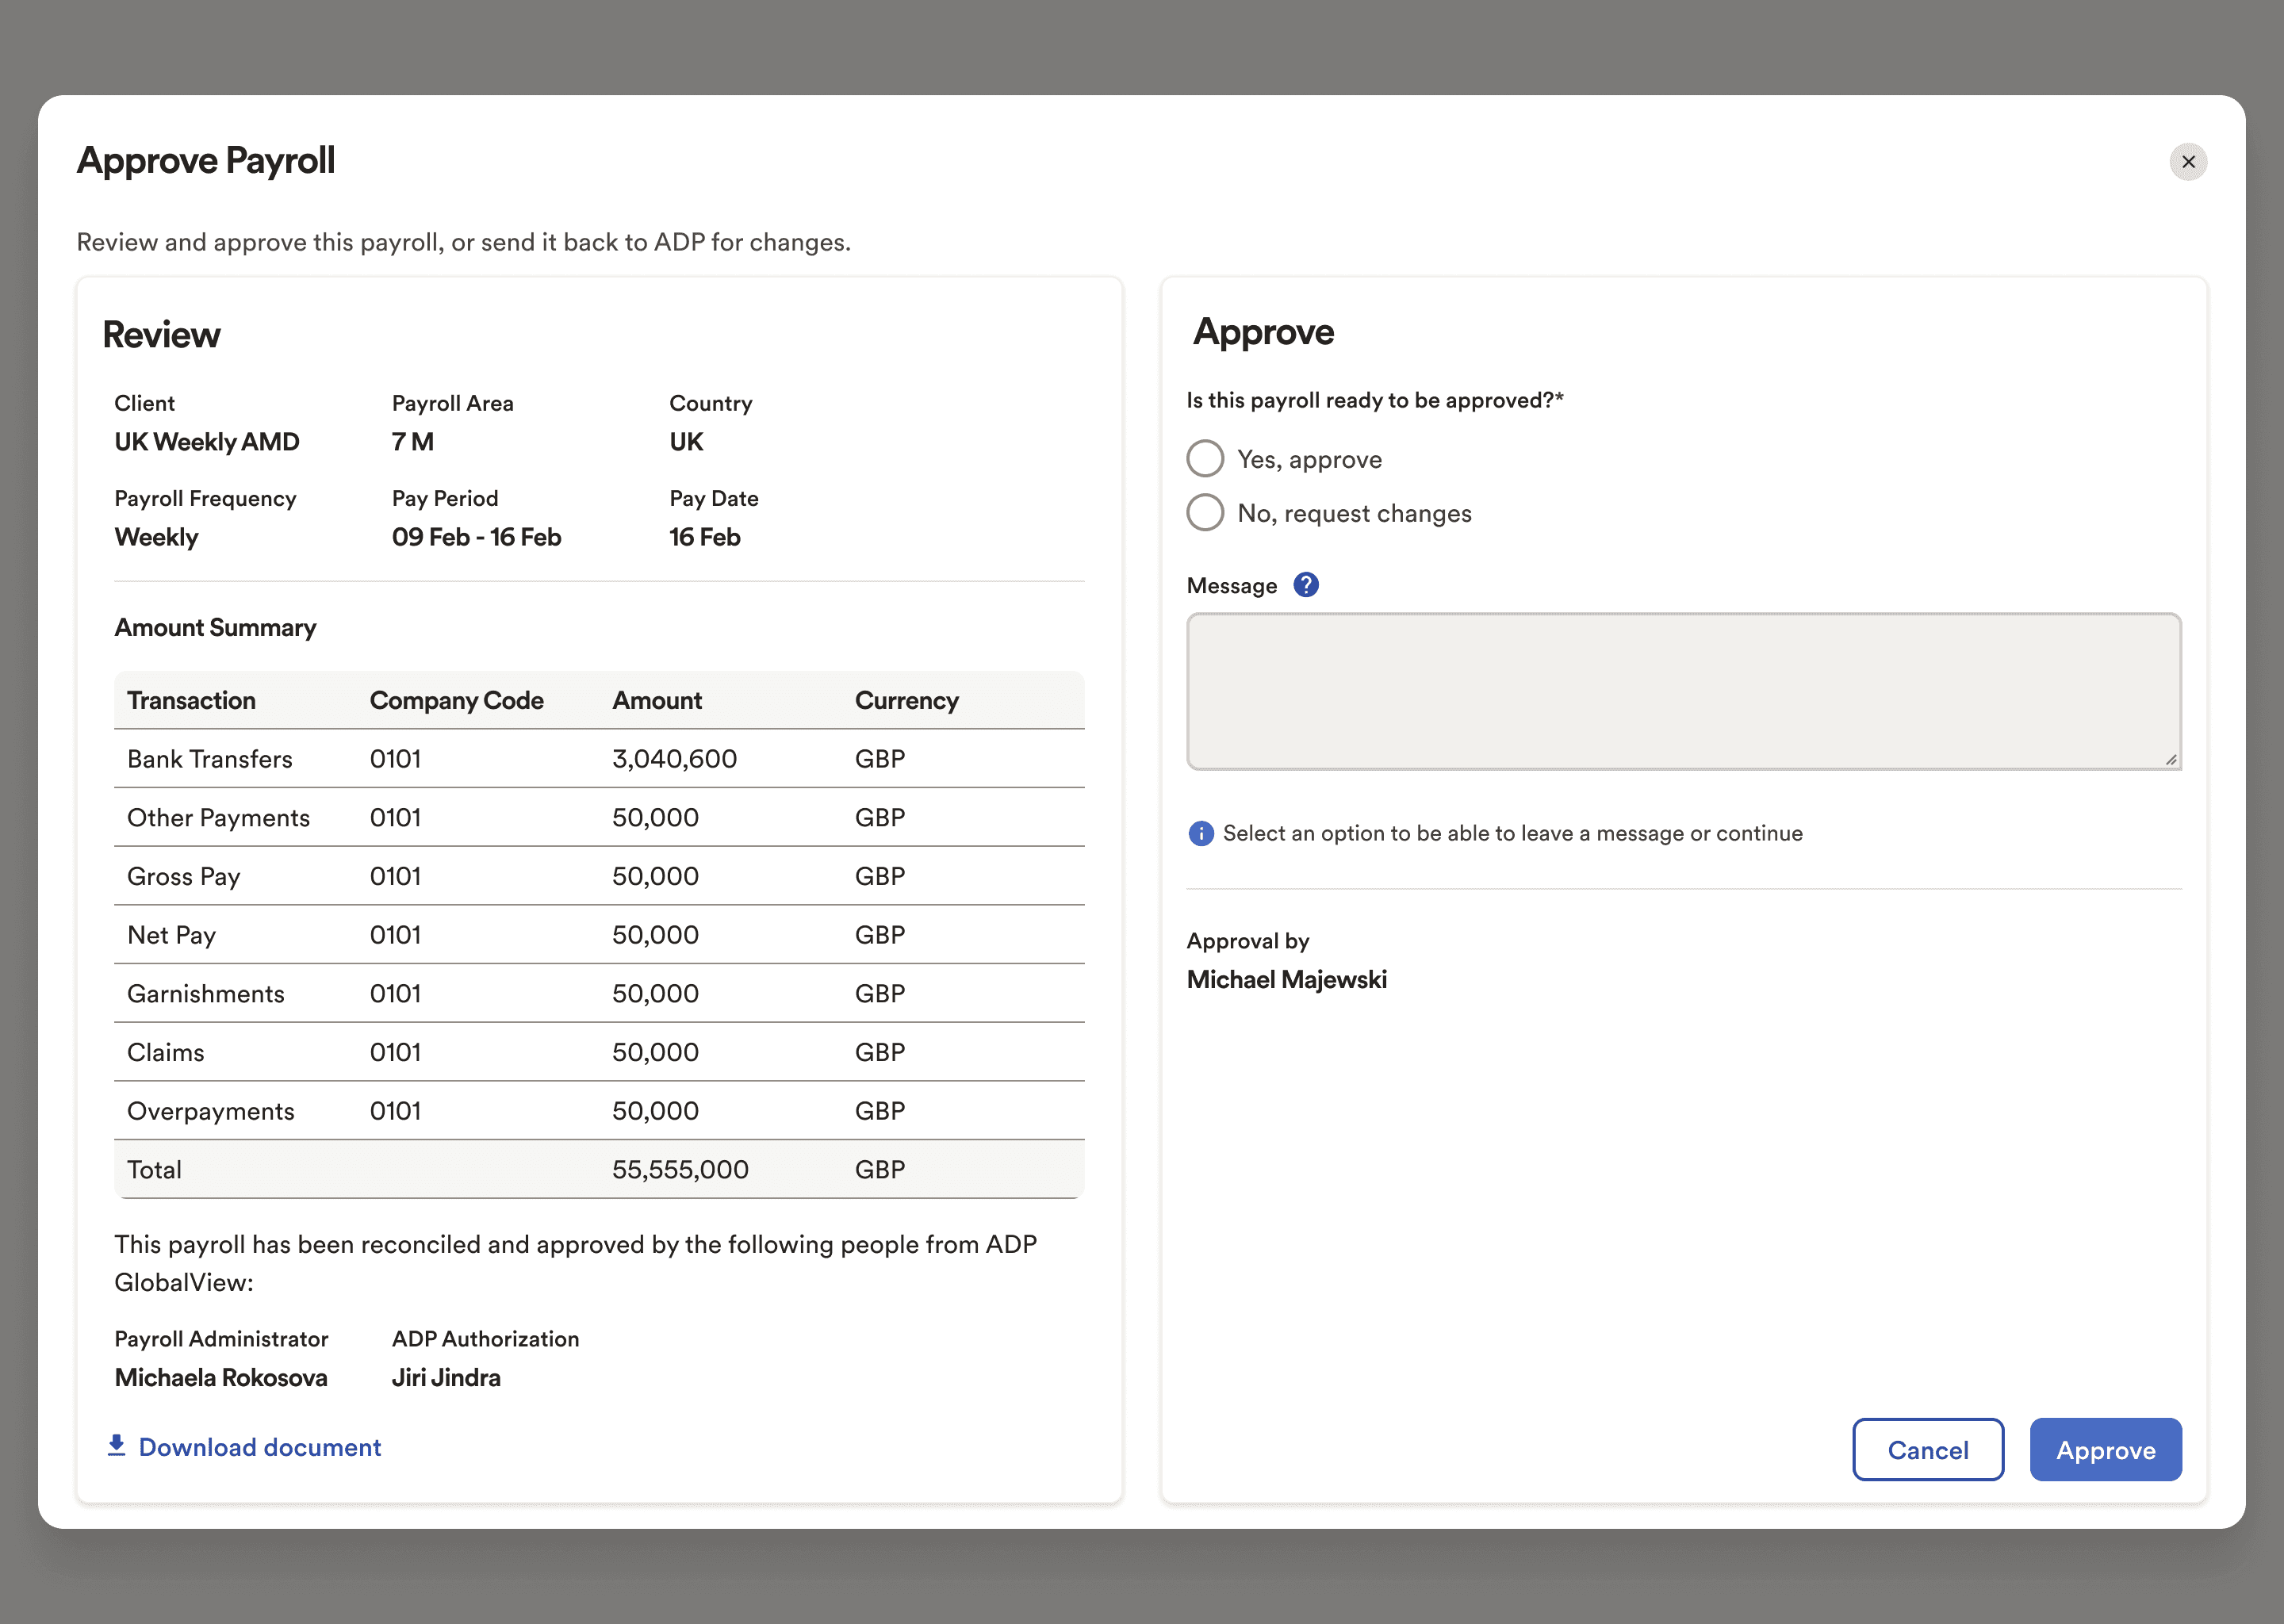Click the download arrow icon
Screen dimensions: 2284x1624
pyautogui.click(x=116, y=1446)
